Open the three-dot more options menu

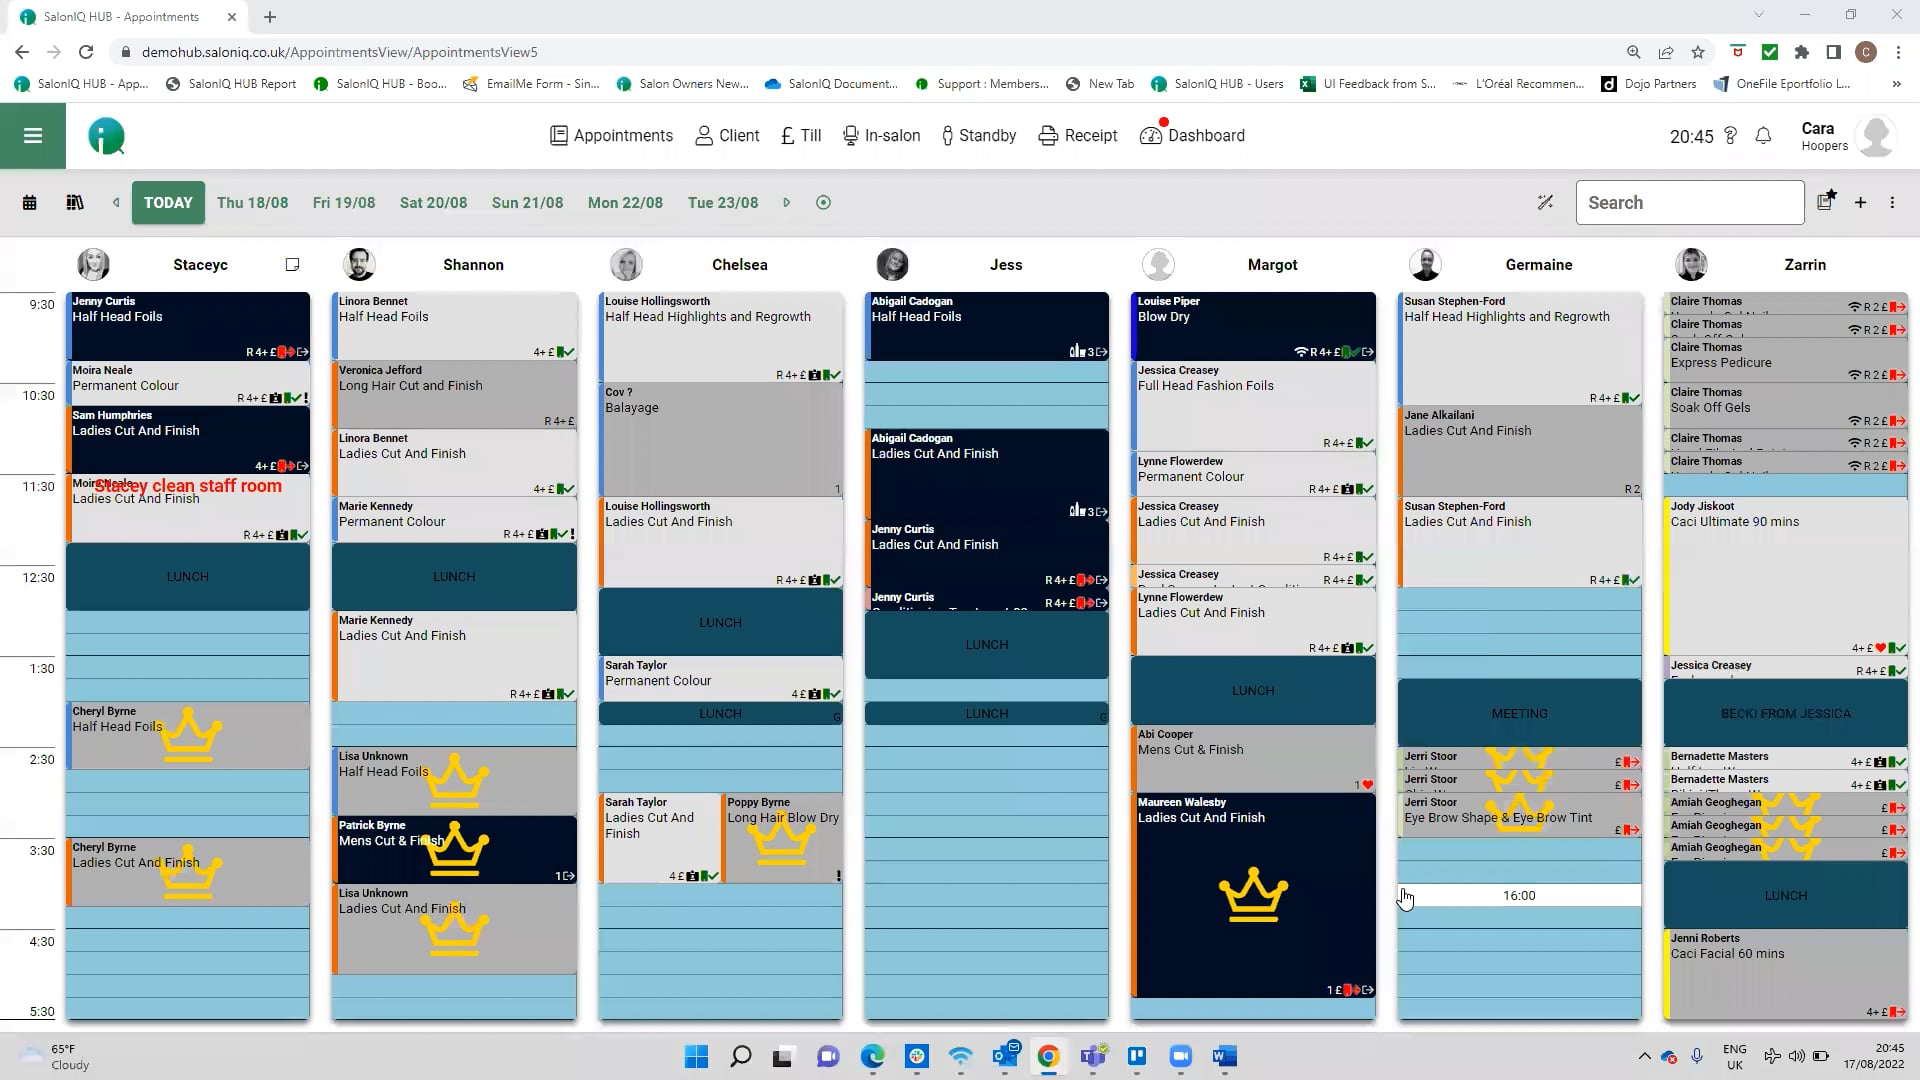(1892, 203)
